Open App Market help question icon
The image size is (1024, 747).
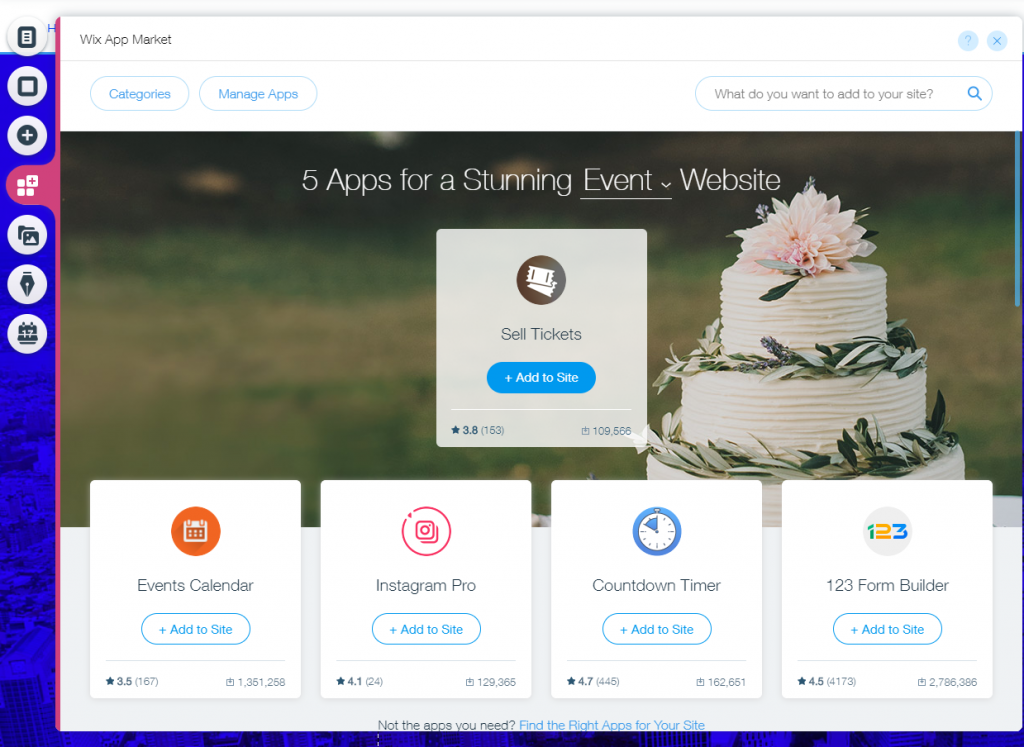[968, 40]
